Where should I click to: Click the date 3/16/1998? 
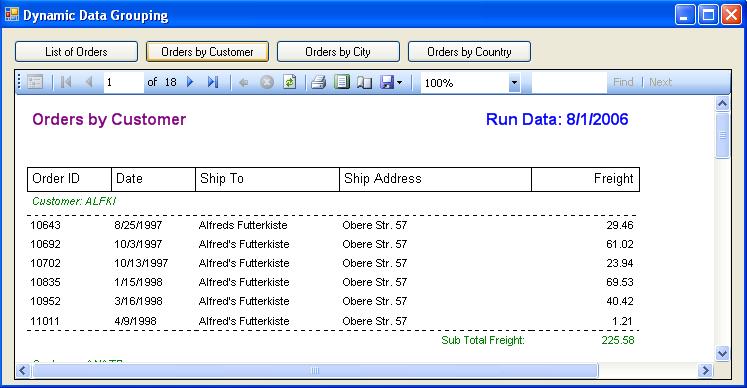(138, 301)
